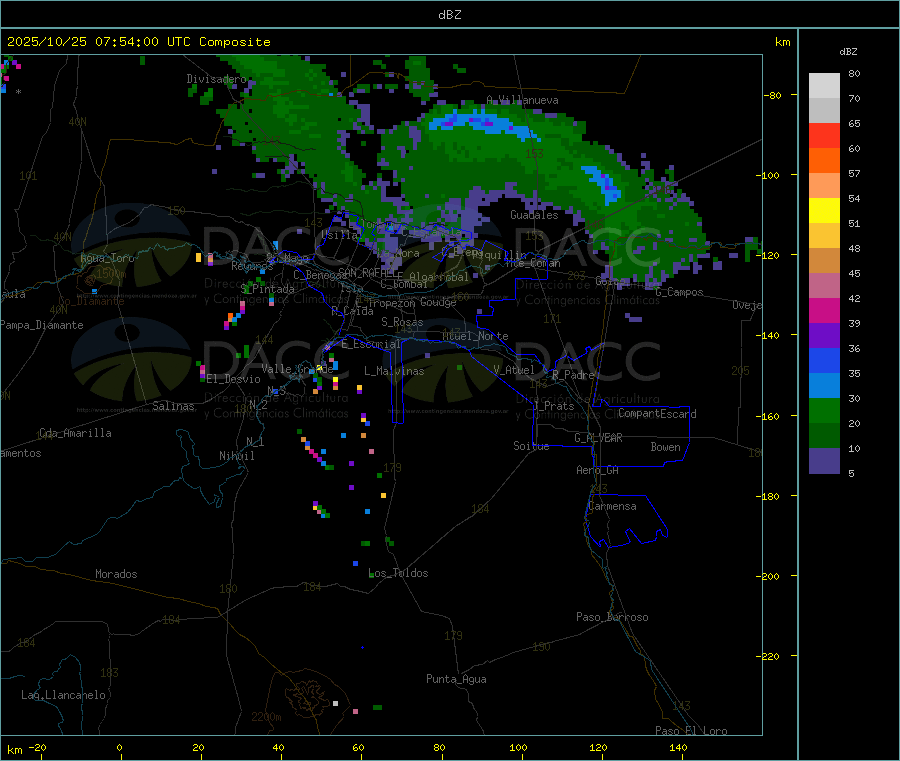Click the '-20' tick on the bottom km axis

tap(37, 747)
